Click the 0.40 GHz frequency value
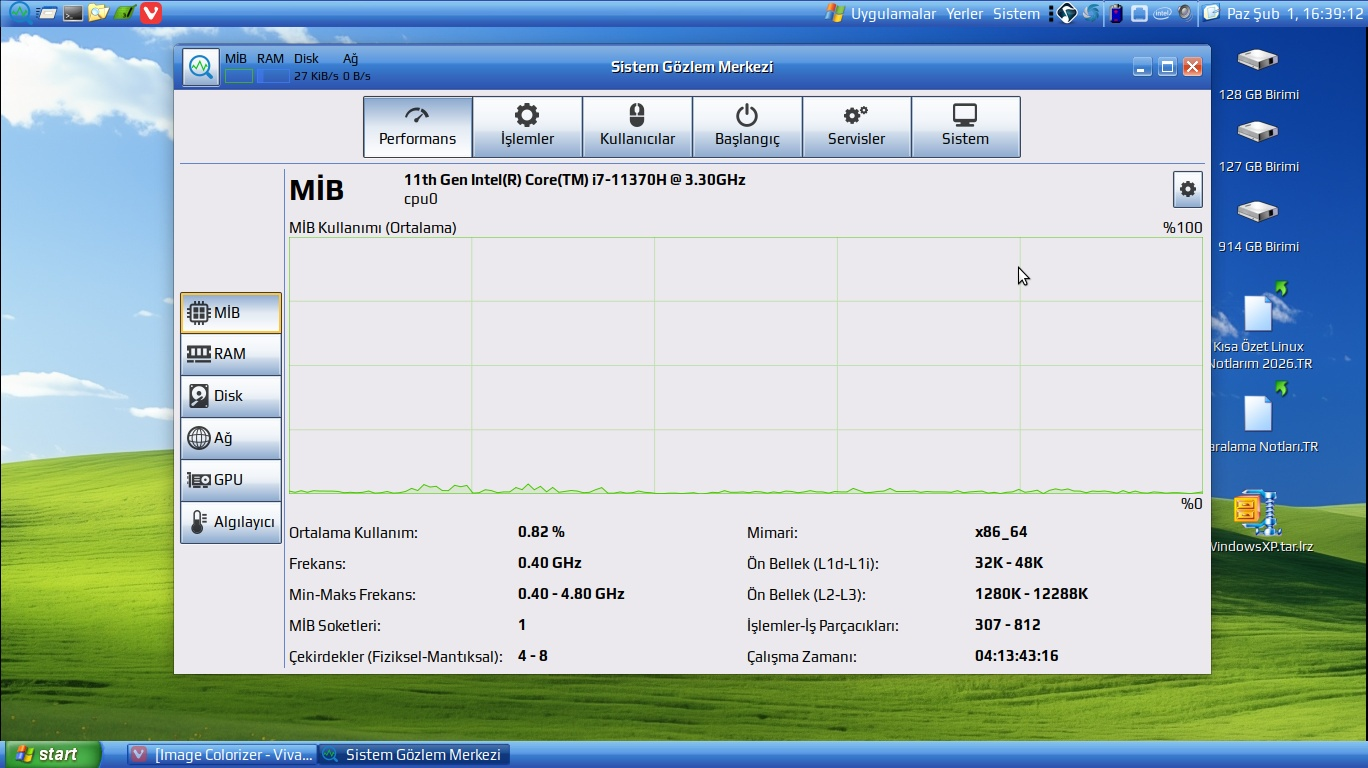Screen dimensions: 1368x768 pos(550,563)
